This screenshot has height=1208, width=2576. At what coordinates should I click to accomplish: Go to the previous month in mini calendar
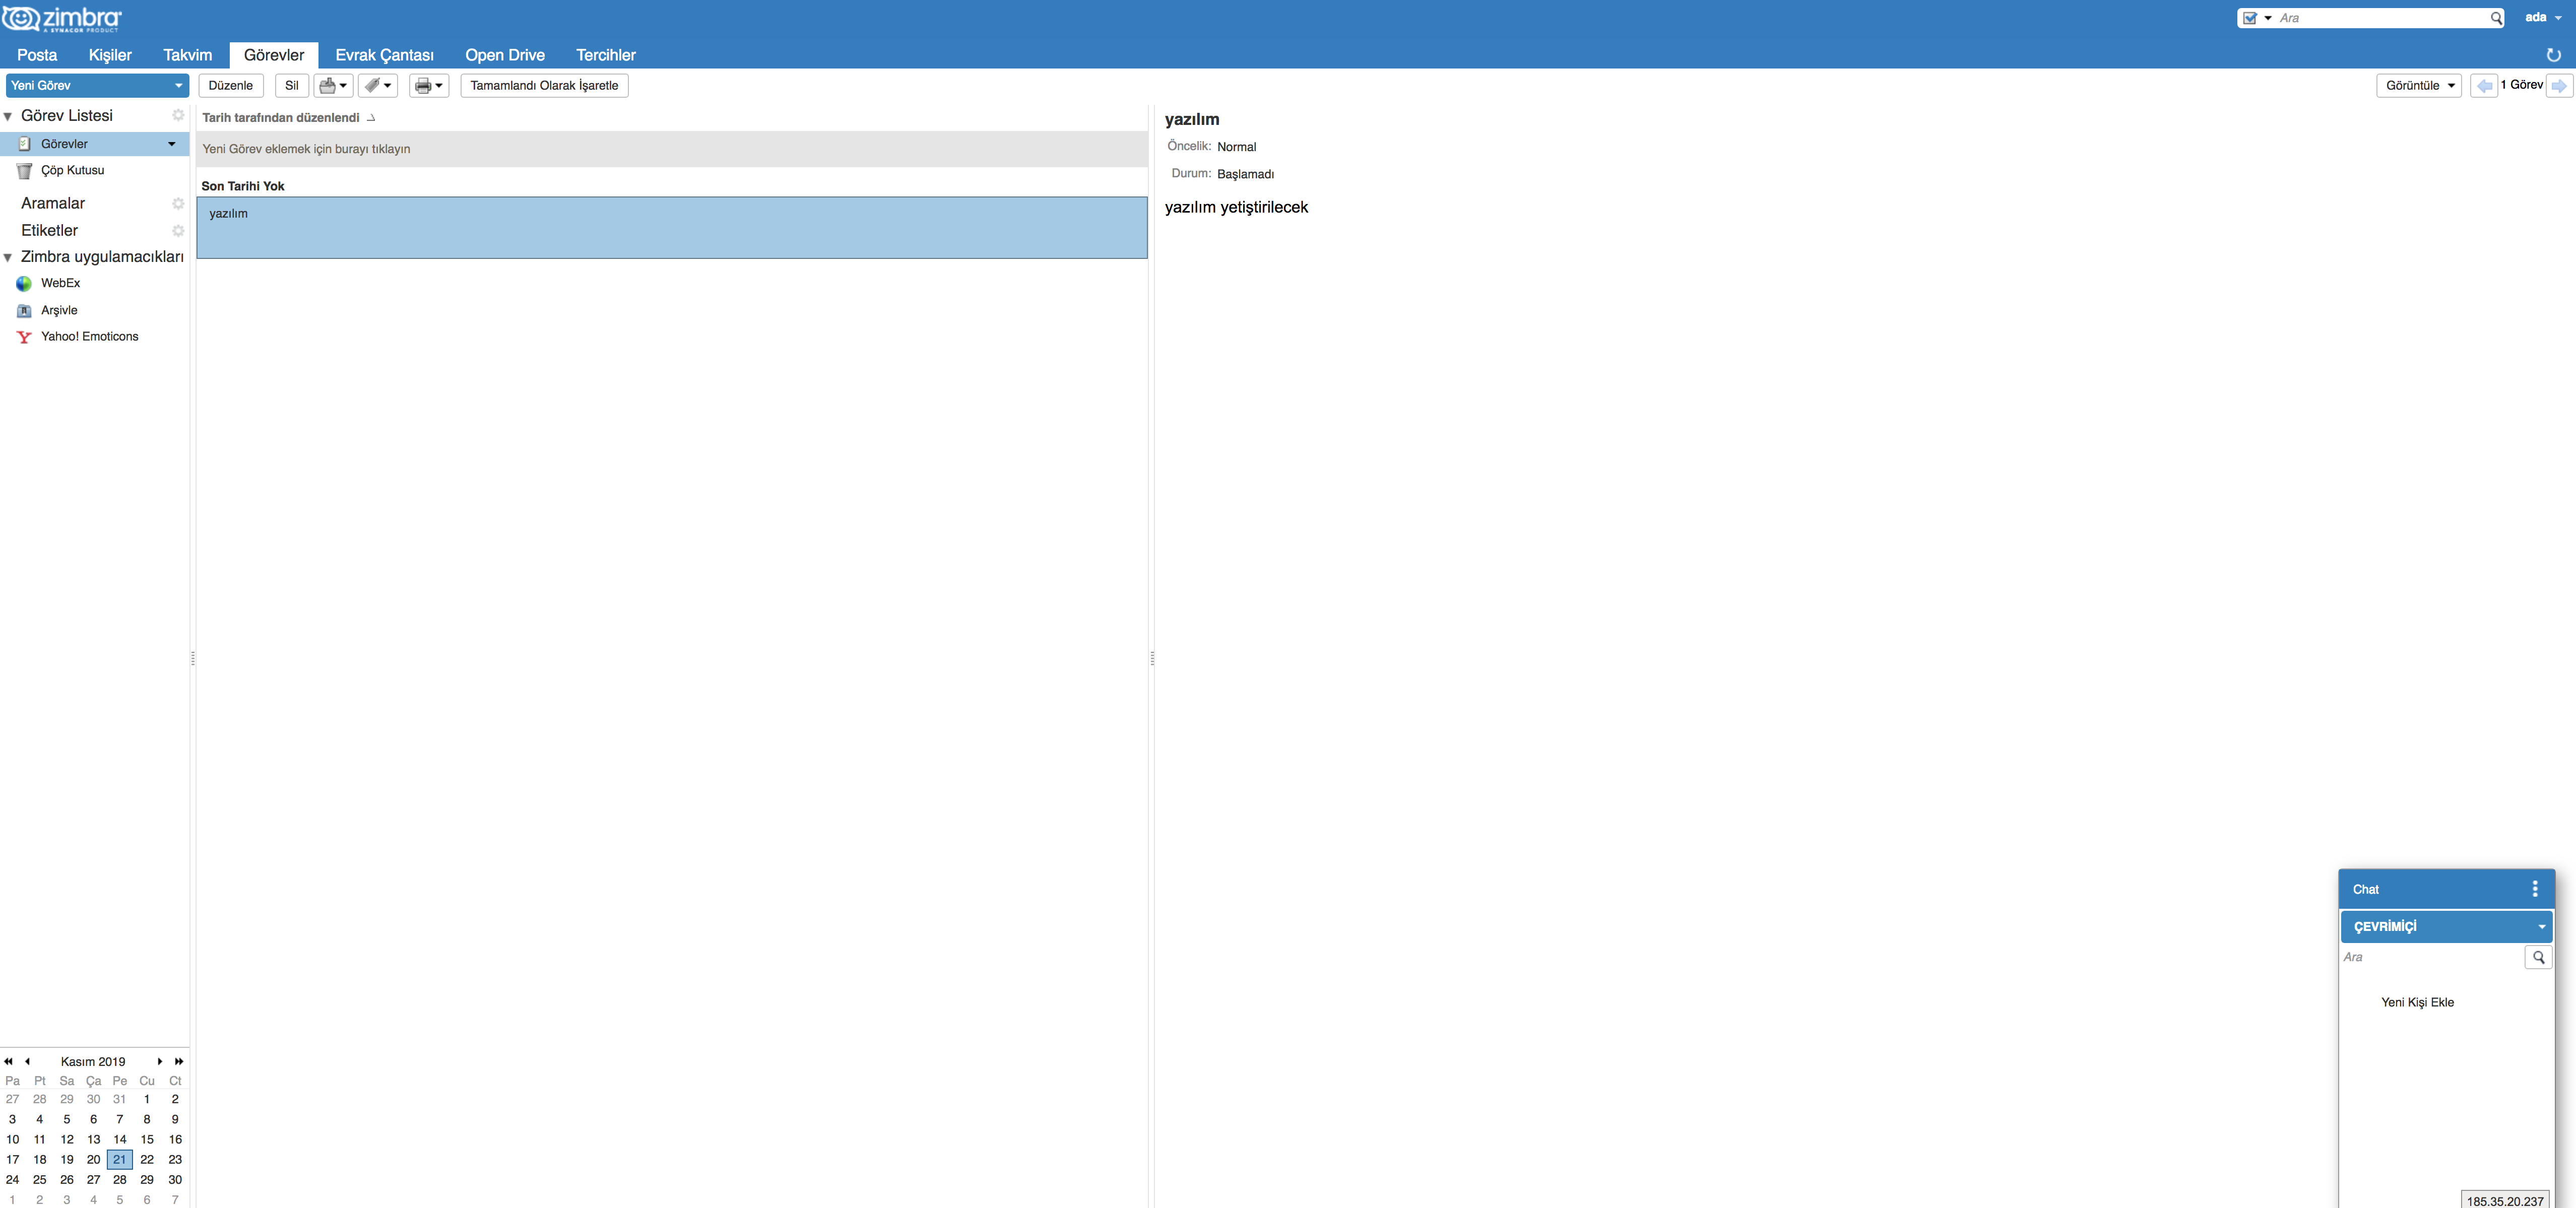coord(28,1061)
